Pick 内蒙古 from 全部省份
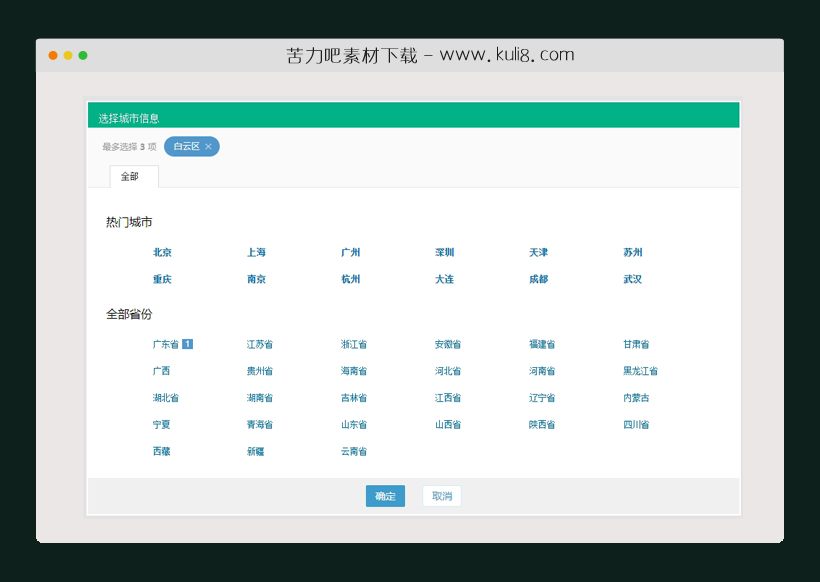820x582 pixels. (638, 397)
